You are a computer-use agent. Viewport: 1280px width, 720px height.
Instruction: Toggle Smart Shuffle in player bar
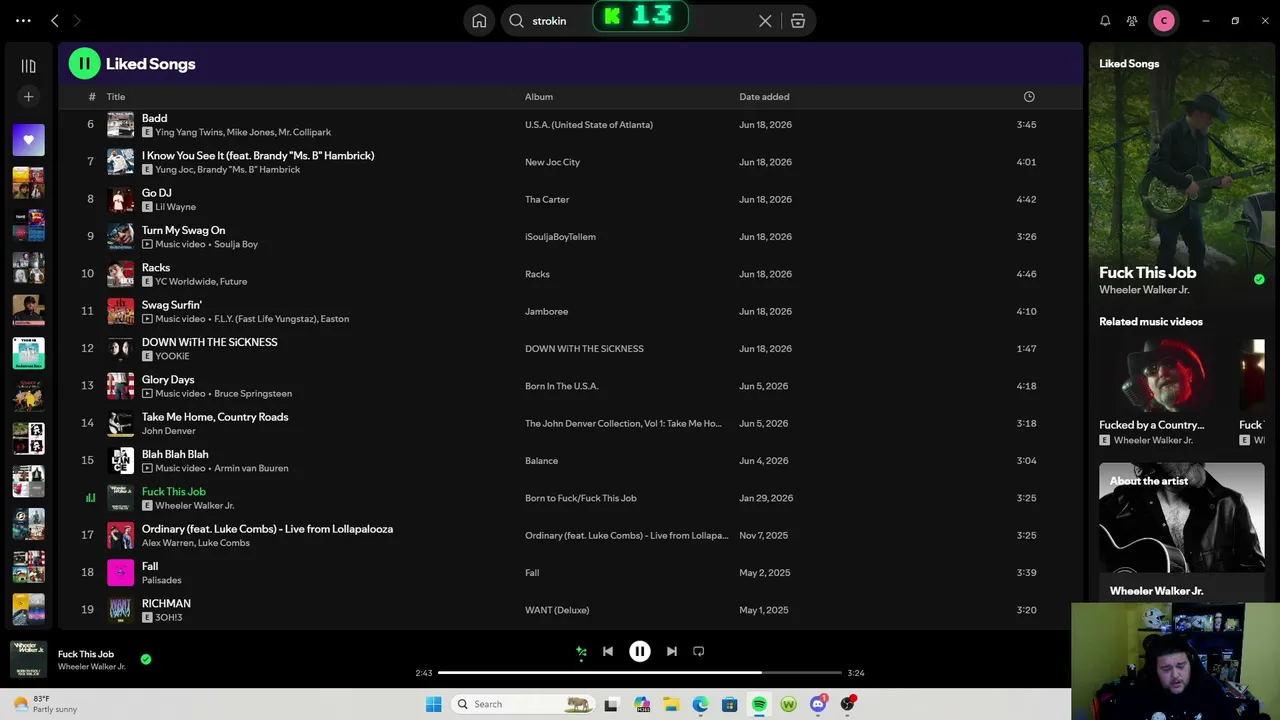coord(581,651)
